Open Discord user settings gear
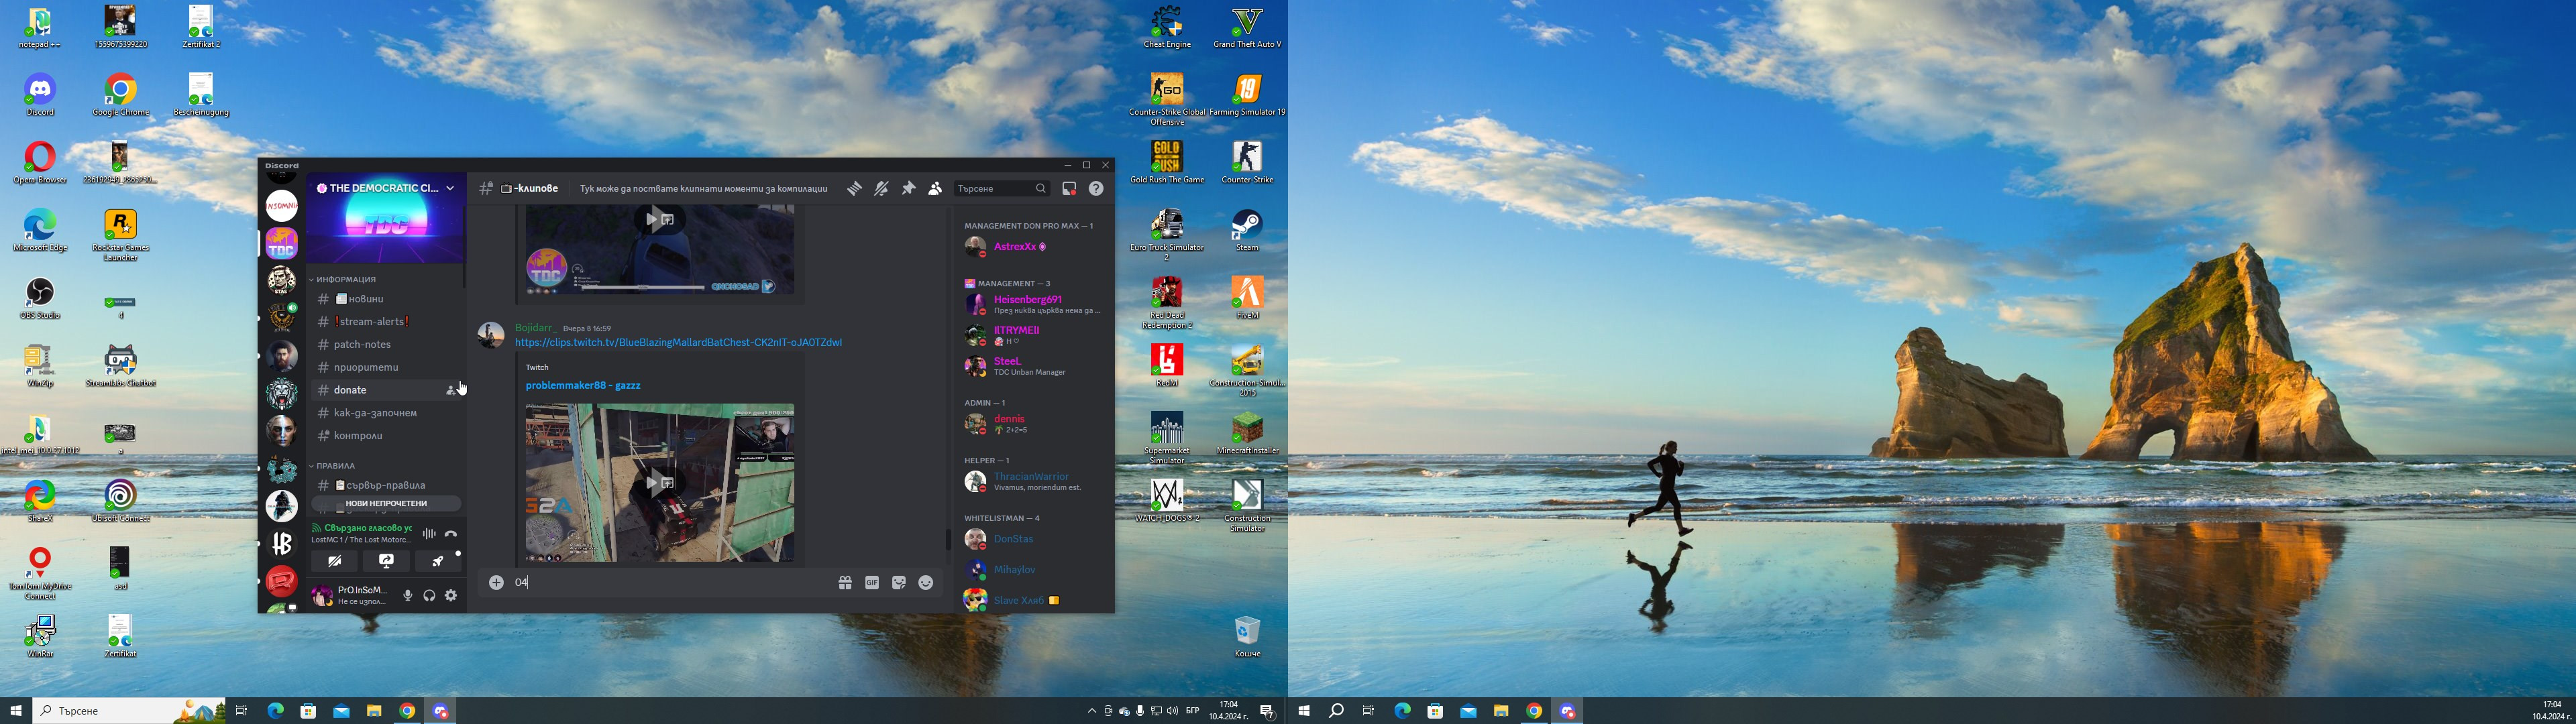The width and height of the screenshot is (2576, 724). 451,596
